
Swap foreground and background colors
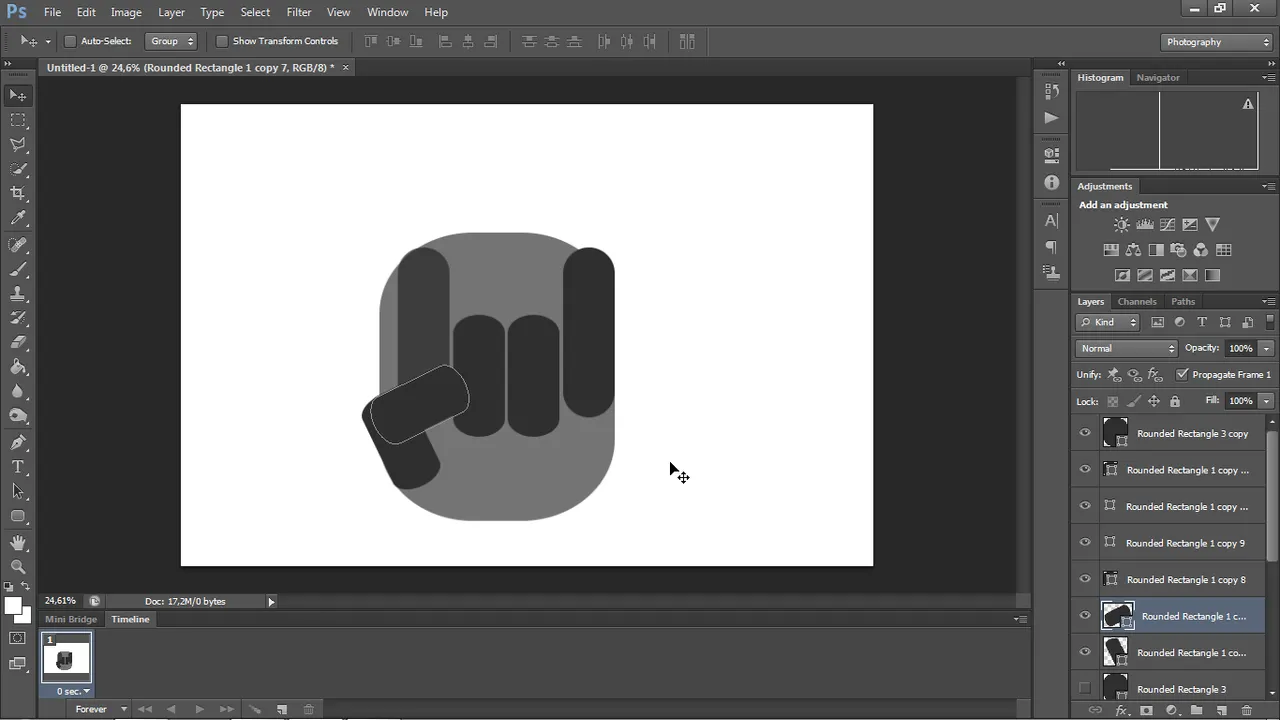click(x=26, y=587)
